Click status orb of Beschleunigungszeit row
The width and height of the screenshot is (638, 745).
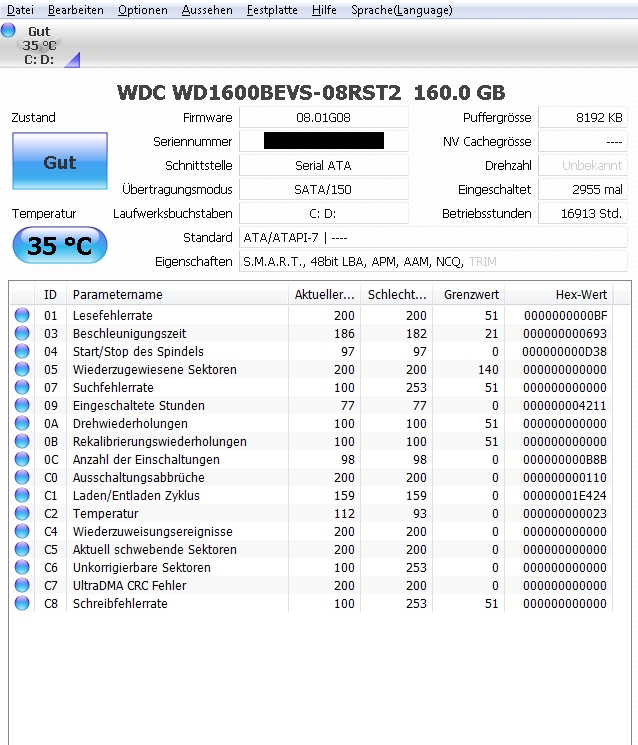(x=22, y=333)
